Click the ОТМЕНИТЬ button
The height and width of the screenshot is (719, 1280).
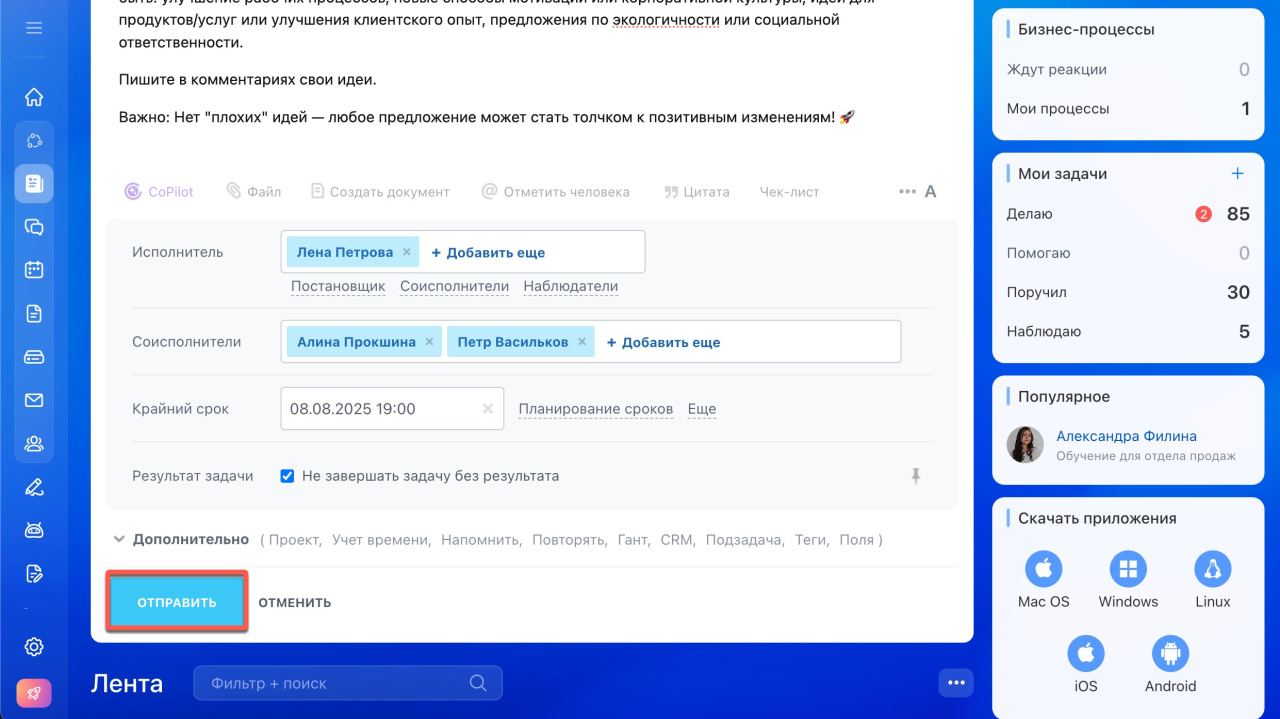[x=295, y=603]
